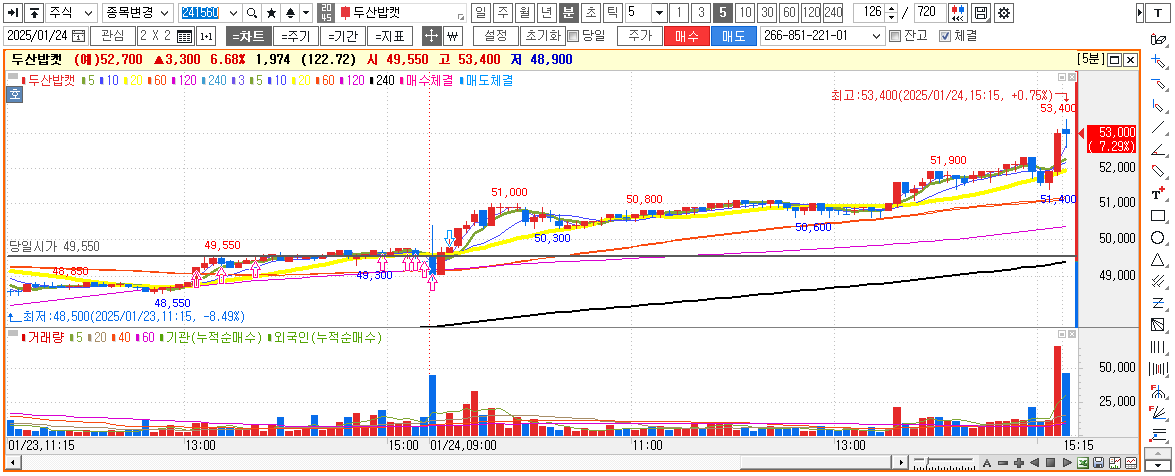Screen dimensions: 1175x476
Task: Open the account 266-851-221-01 dropdown
Action: [878, 36]
